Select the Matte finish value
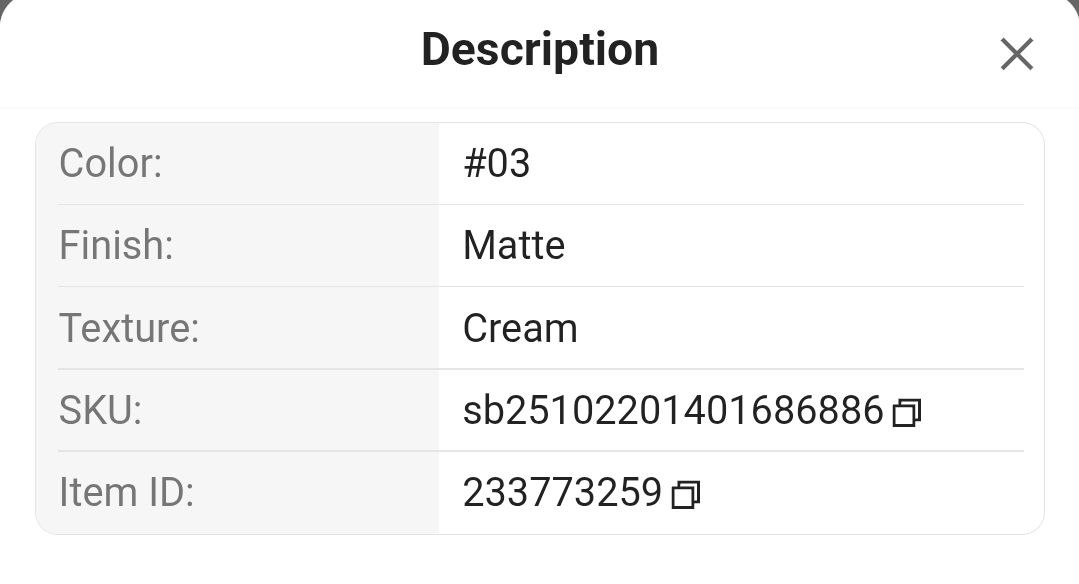 click(x=514, y=245)
